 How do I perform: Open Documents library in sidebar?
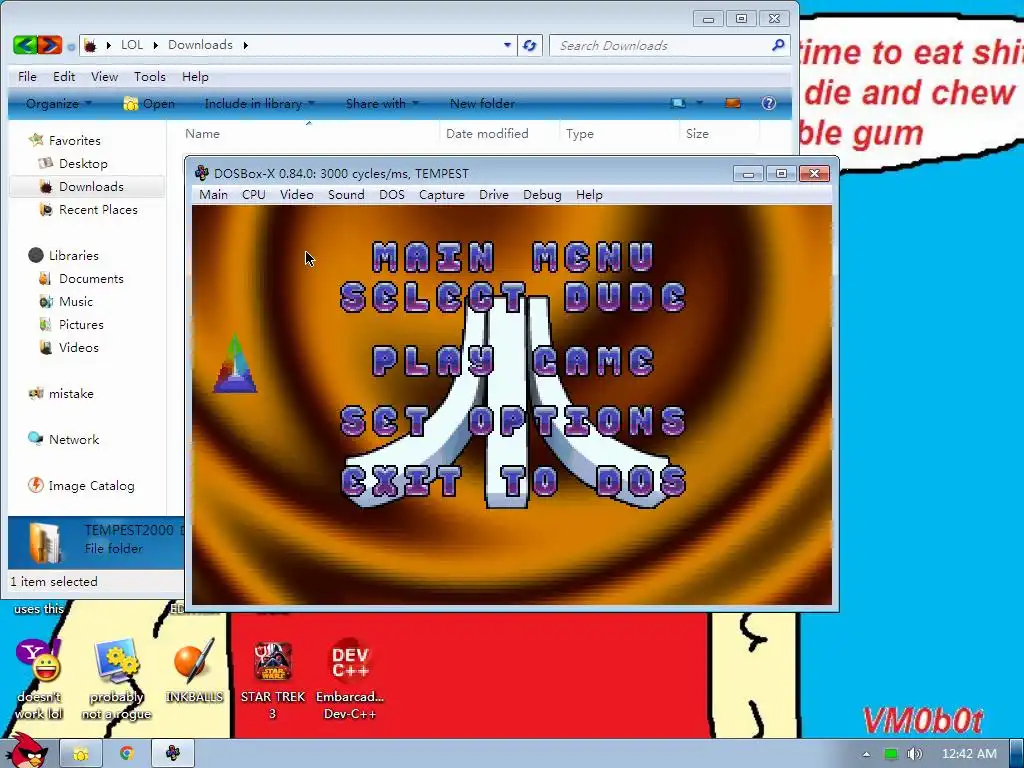pos(91,278)
